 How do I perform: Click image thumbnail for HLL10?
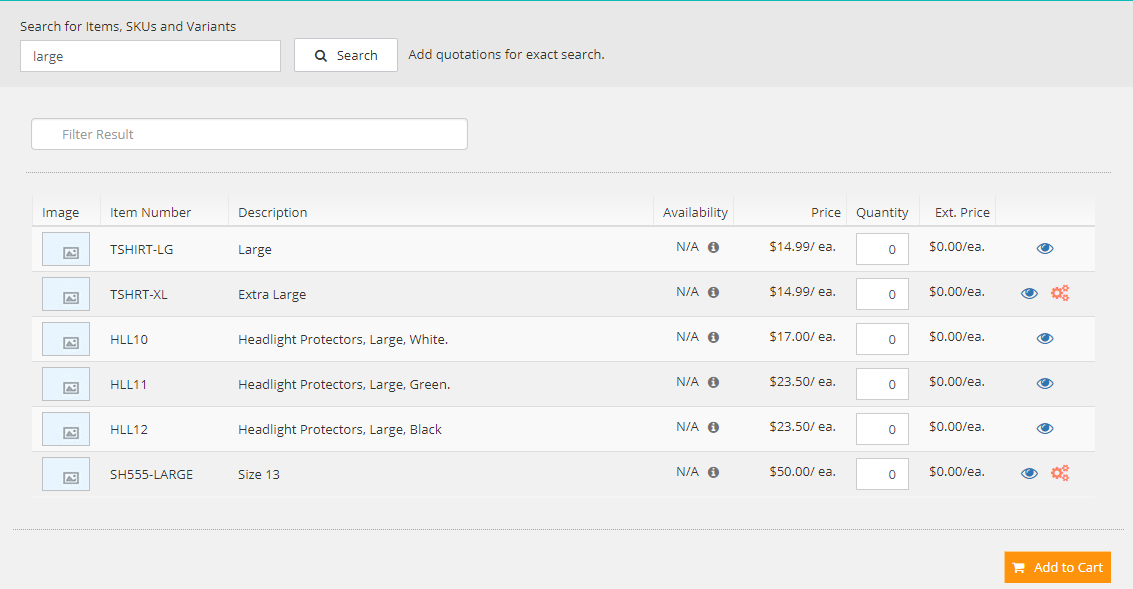(66, 339)
